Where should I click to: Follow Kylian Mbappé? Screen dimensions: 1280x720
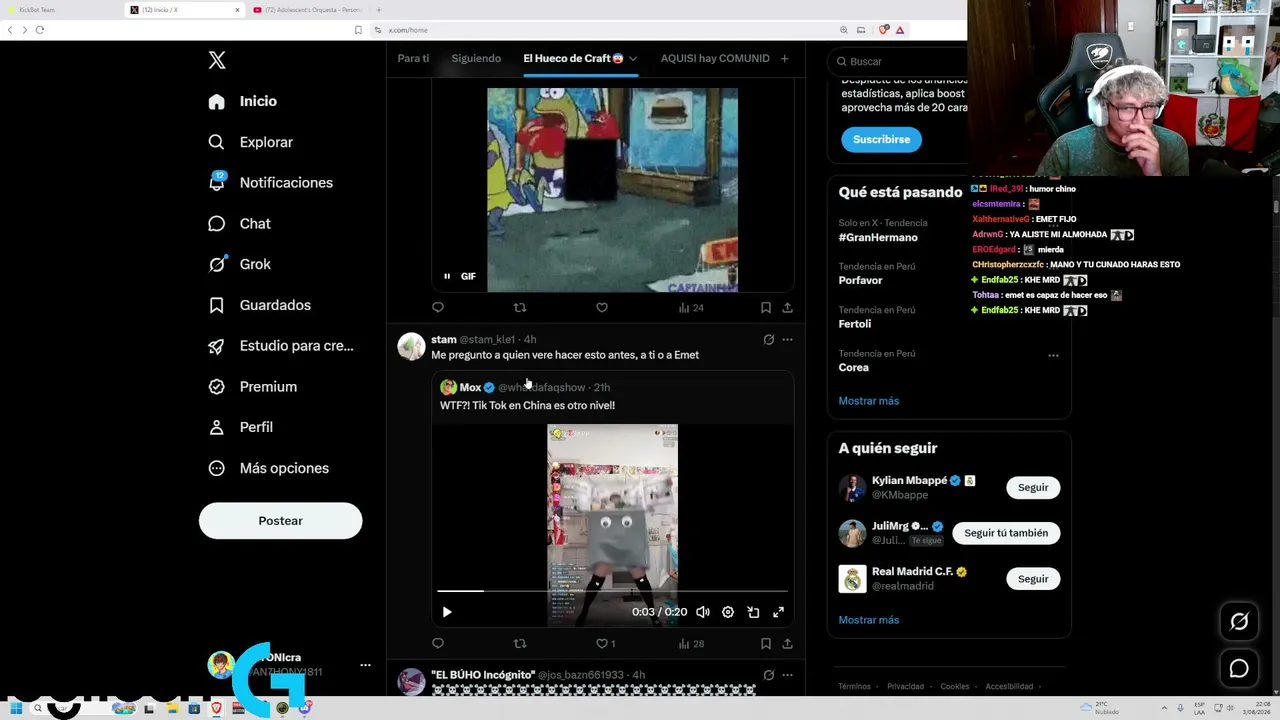point(1033,487)
